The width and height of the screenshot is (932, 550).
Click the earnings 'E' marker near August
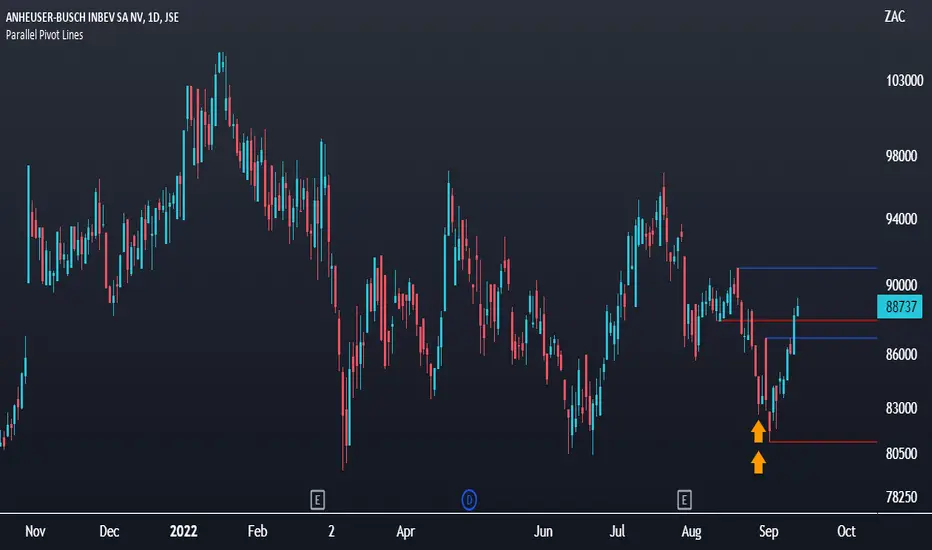684,500
